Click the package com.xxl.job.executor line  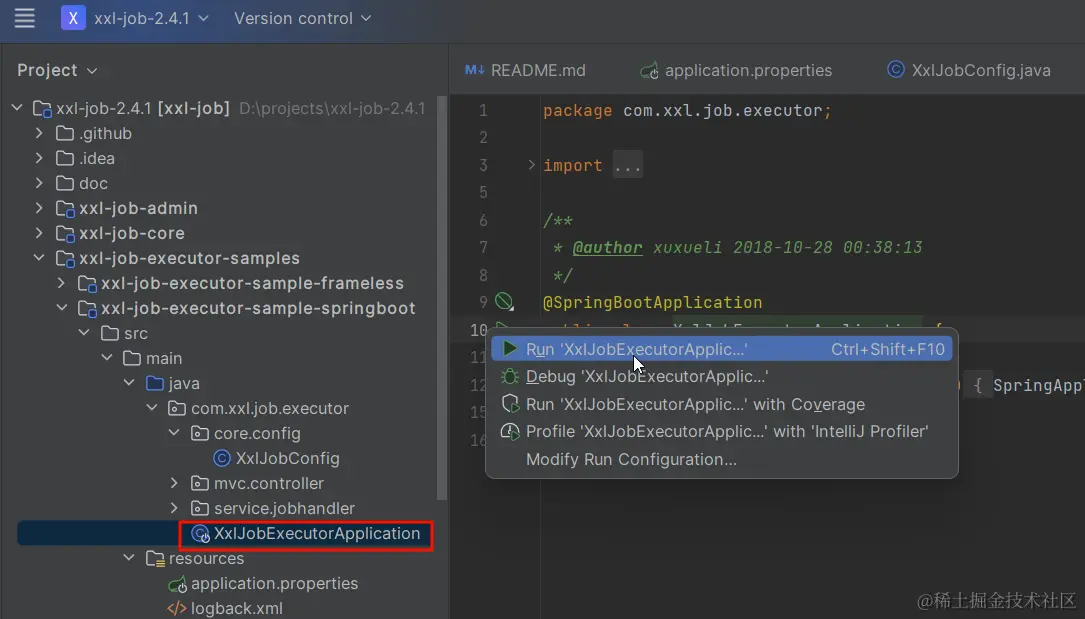pos(687,111)
